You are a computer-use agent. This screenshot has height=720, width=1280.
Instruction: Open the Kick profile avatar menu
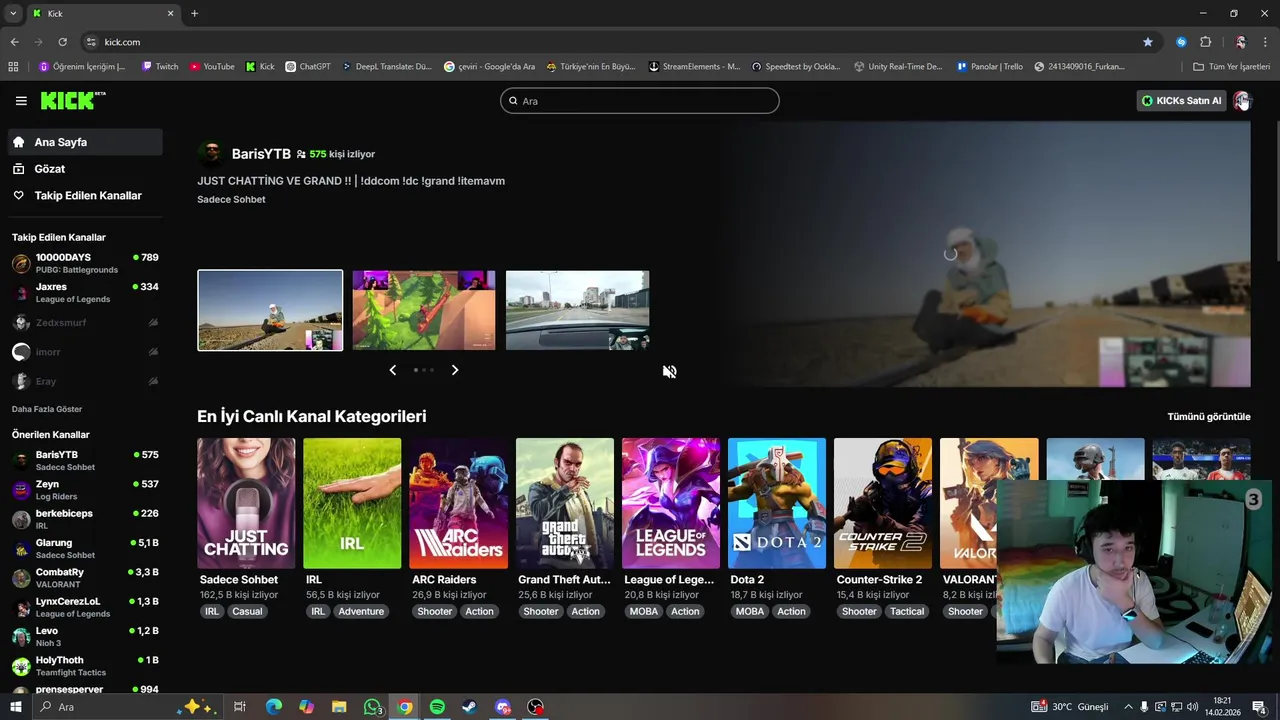1241,101
